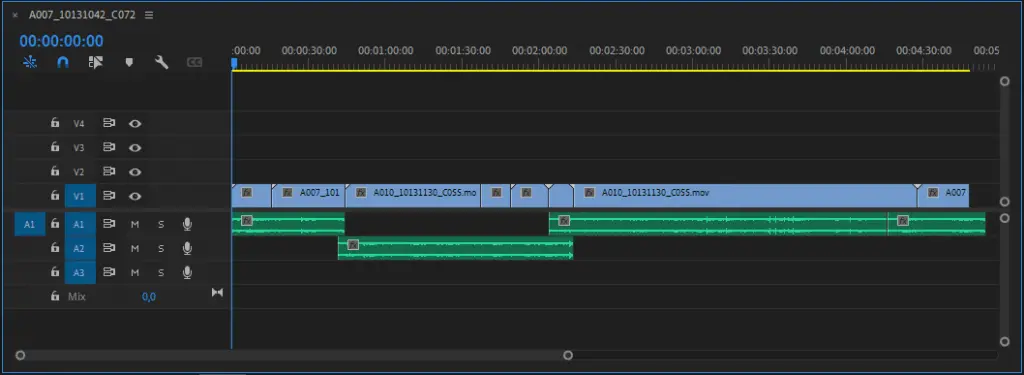1024x375 pixels.
Task: Open the sequence panel menu next to A007_10131042_C072
Action: (149, 14)
